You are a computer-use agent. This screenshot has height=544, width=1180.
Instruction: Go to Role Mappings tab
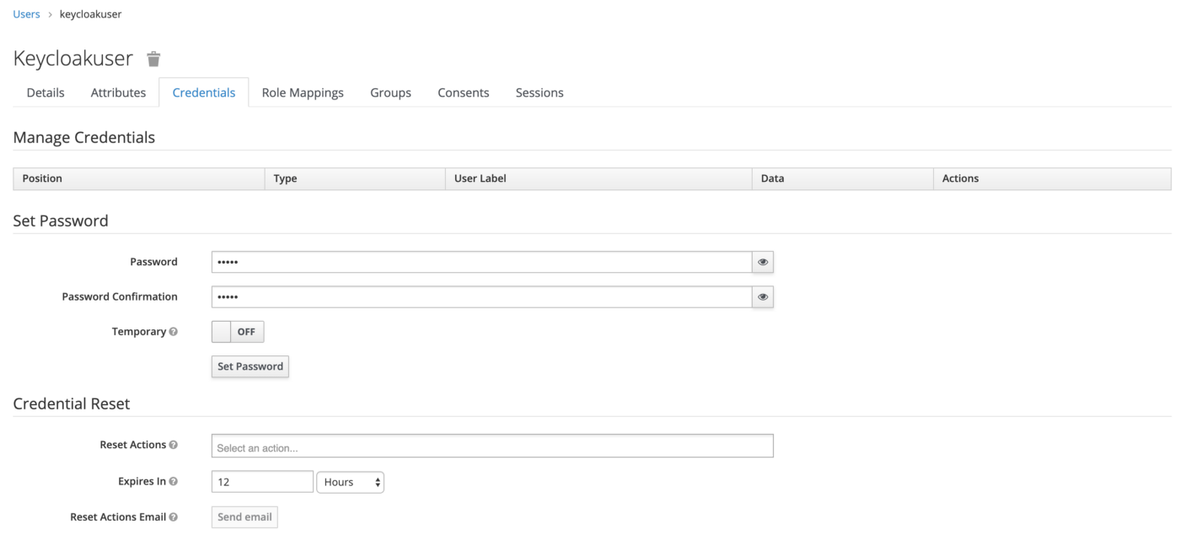[303, 93]
